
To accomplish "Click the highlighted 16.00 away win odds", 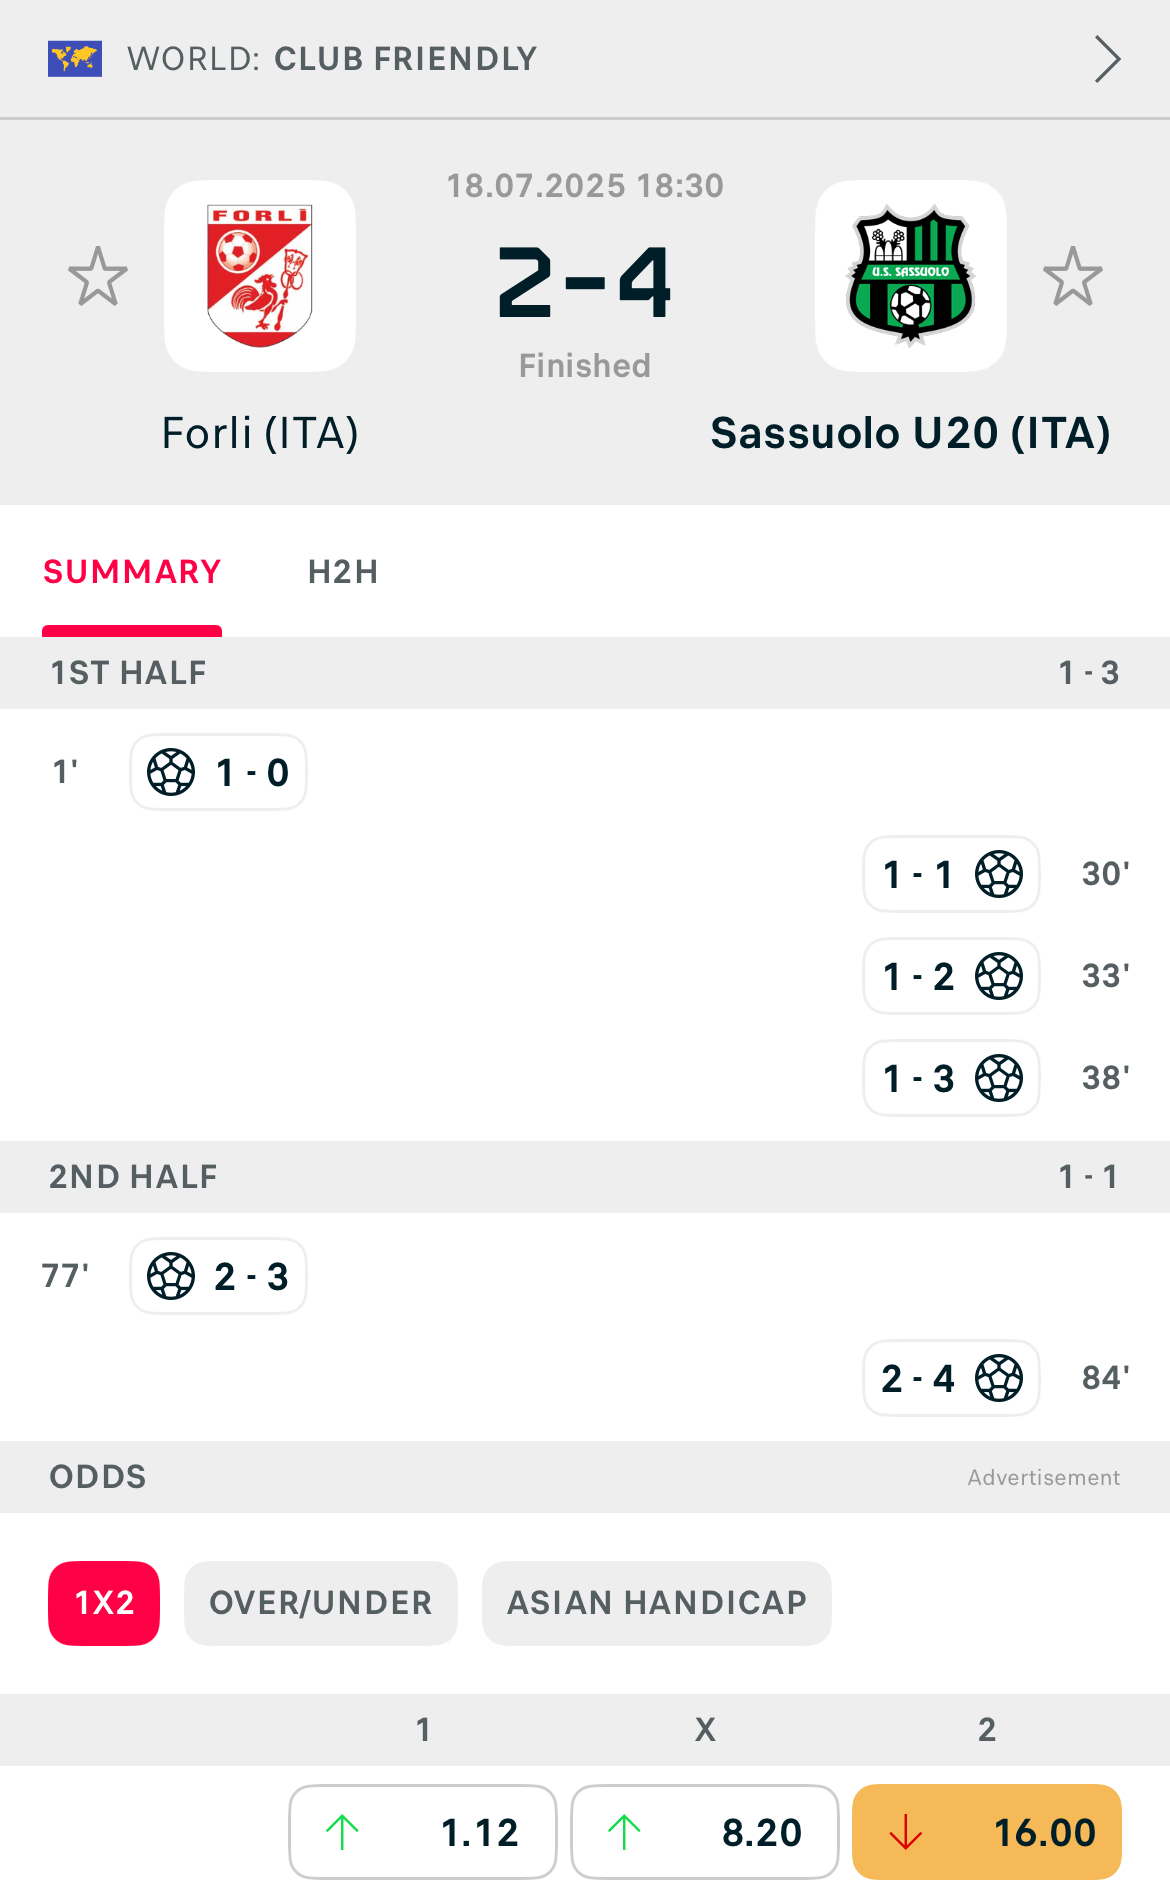I will 986,1832.
